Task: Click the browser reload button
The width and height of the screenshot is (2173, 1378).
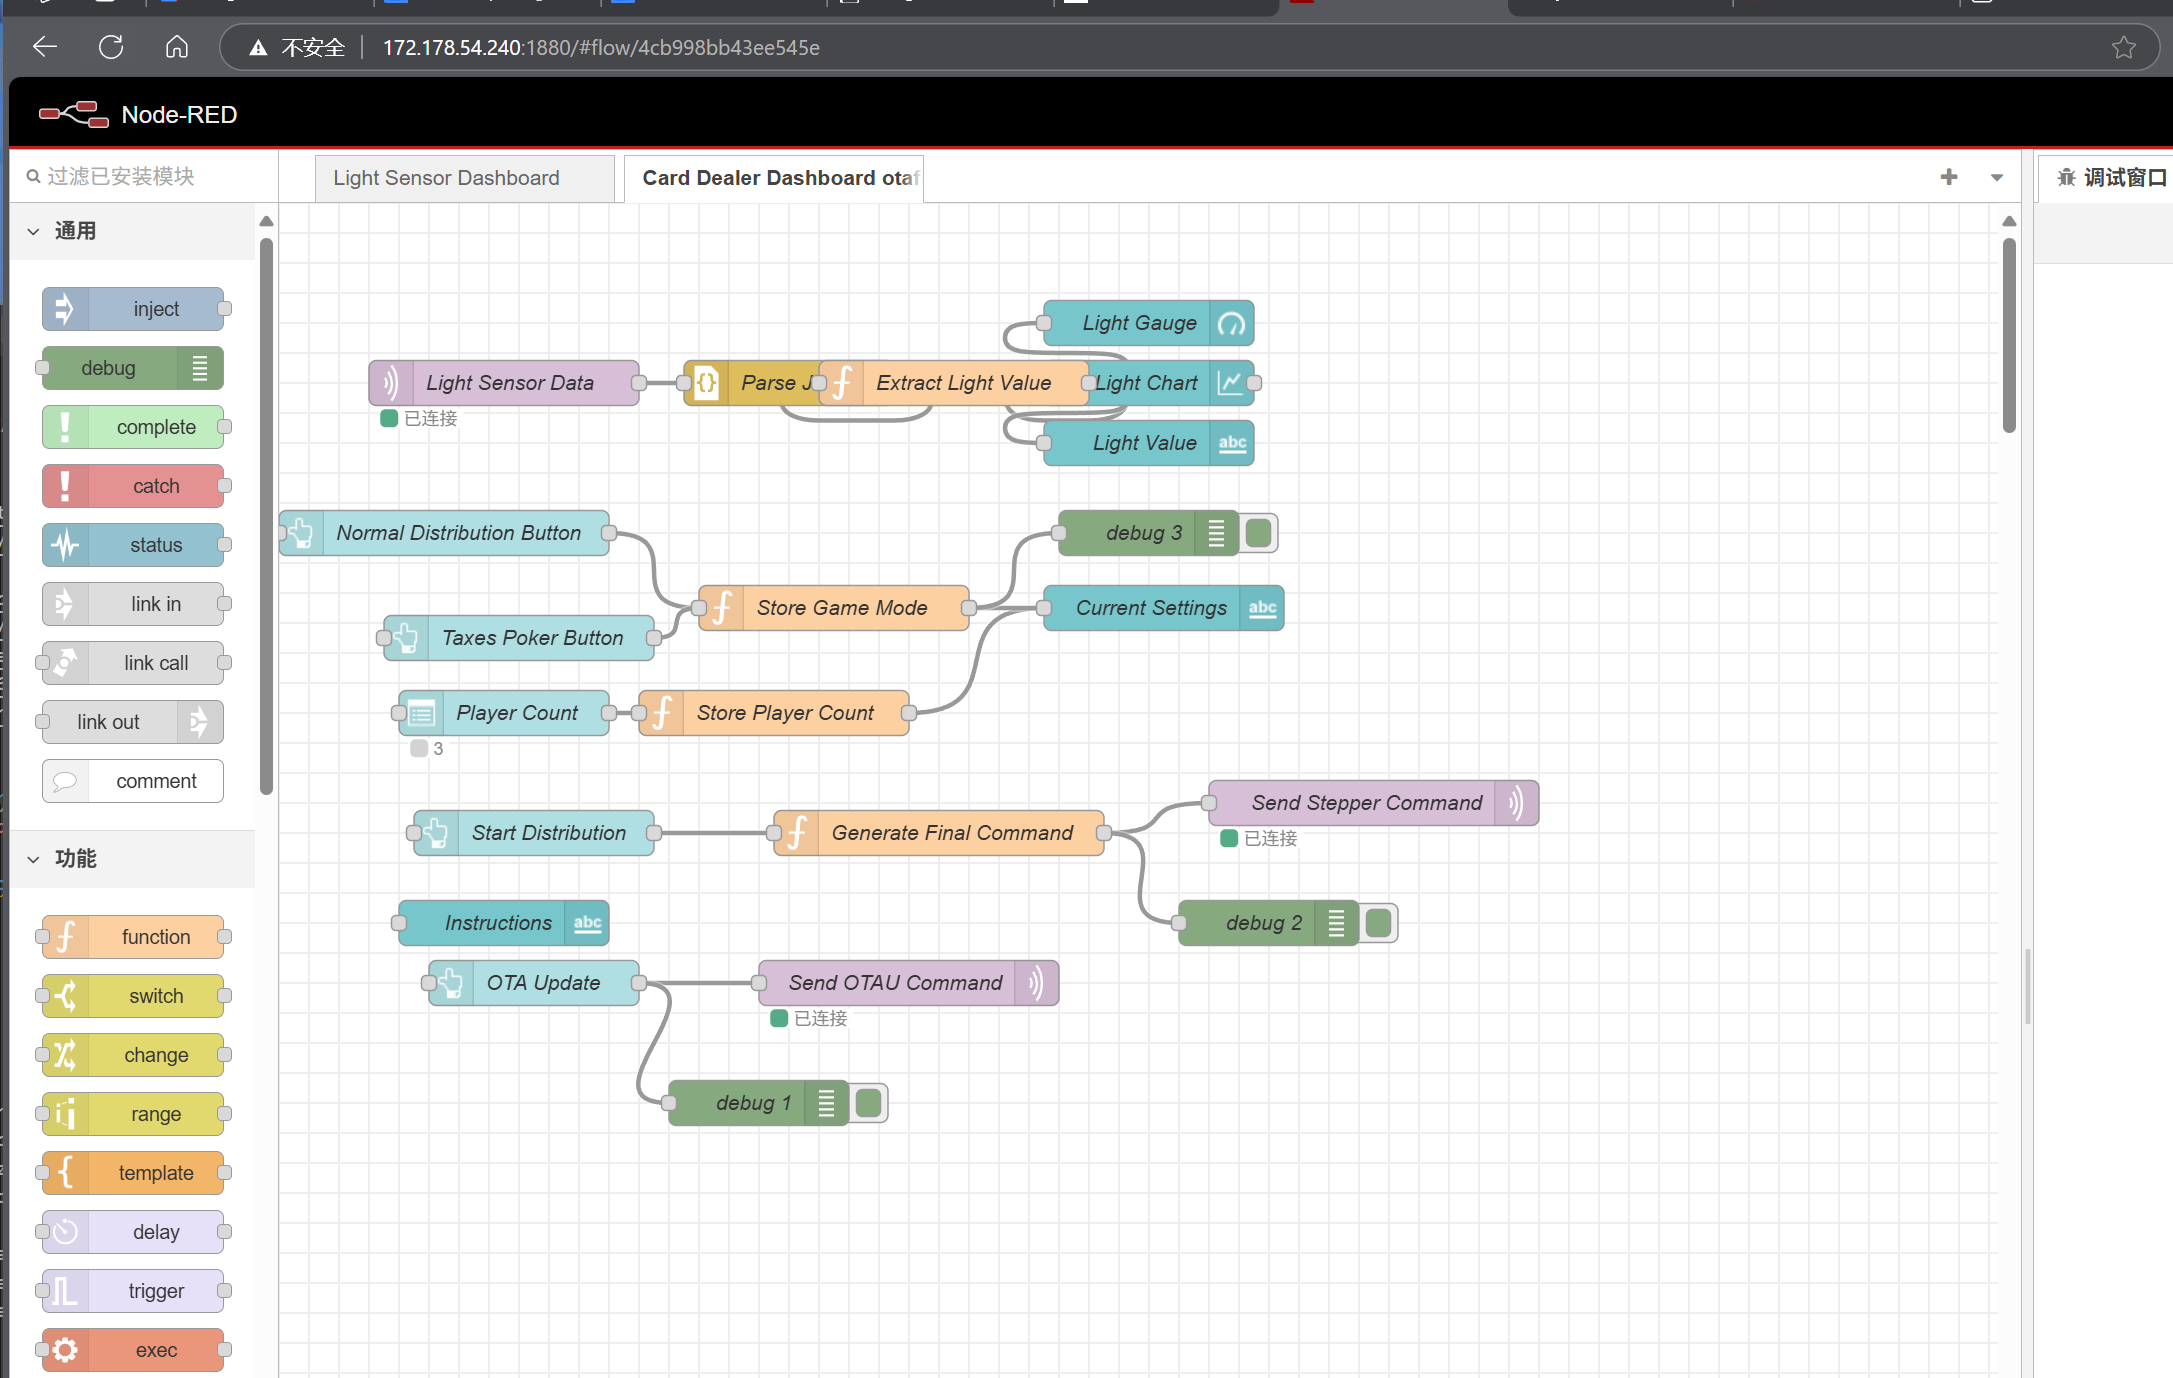Action: [x=111, y=47]
